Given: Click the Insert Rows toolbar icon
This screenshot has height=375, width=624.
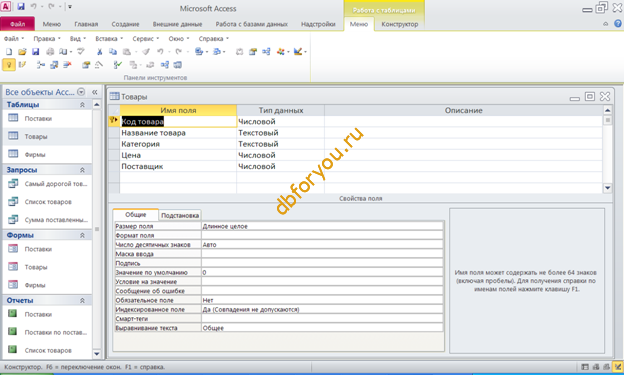Looking at the screenshot, I should [x=41, y=65].
